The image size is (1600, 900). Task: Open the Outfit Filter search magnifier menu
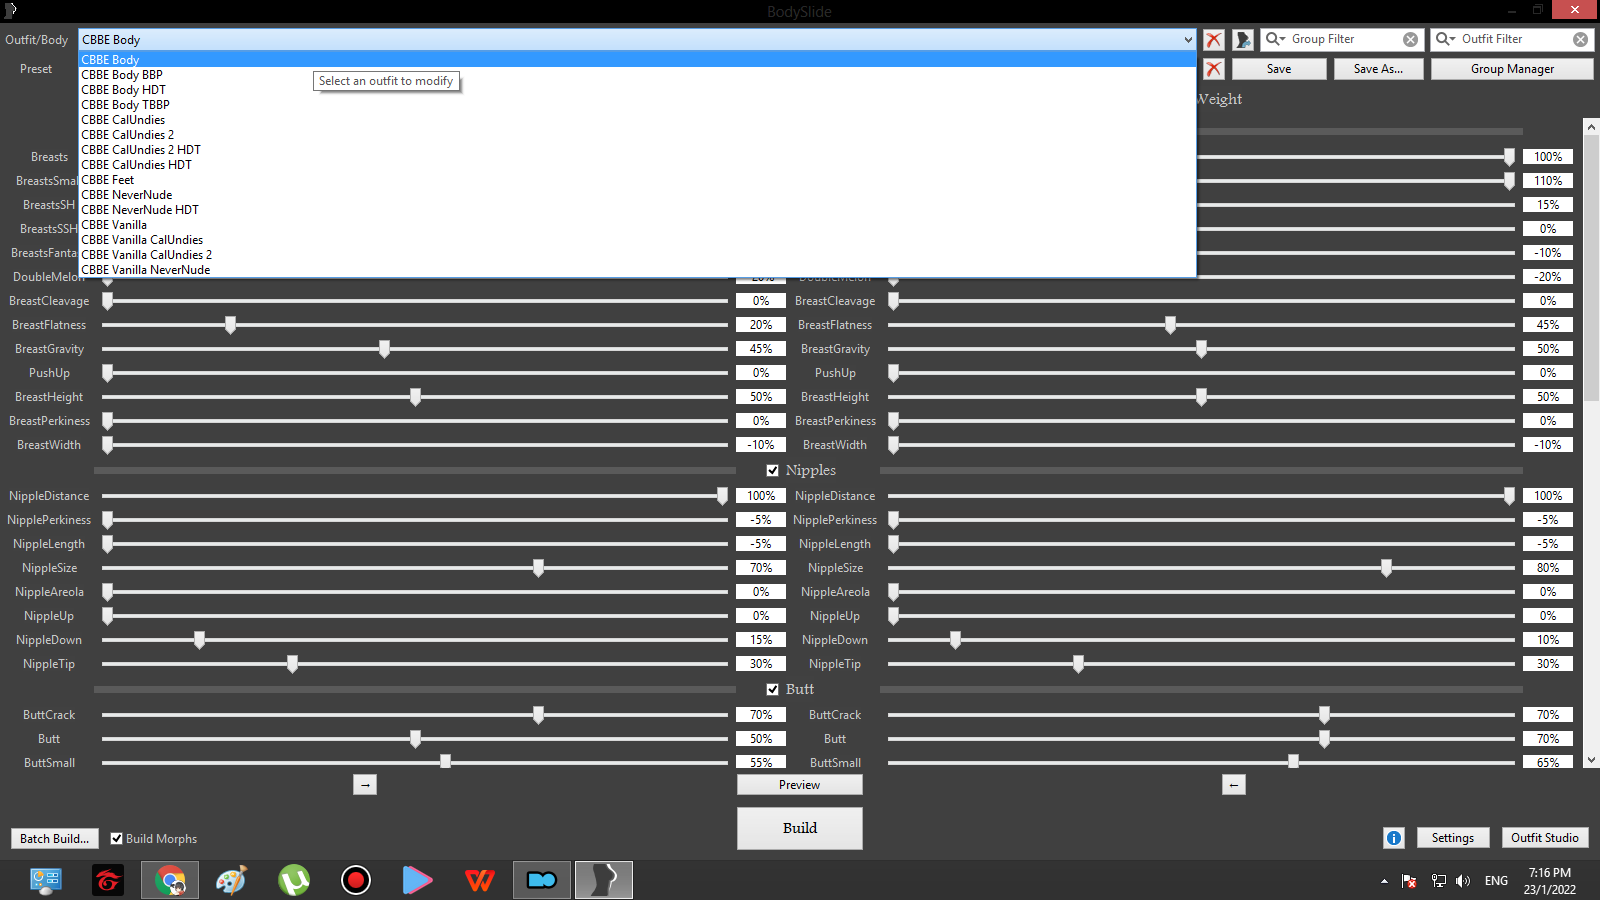[1445, 39]
